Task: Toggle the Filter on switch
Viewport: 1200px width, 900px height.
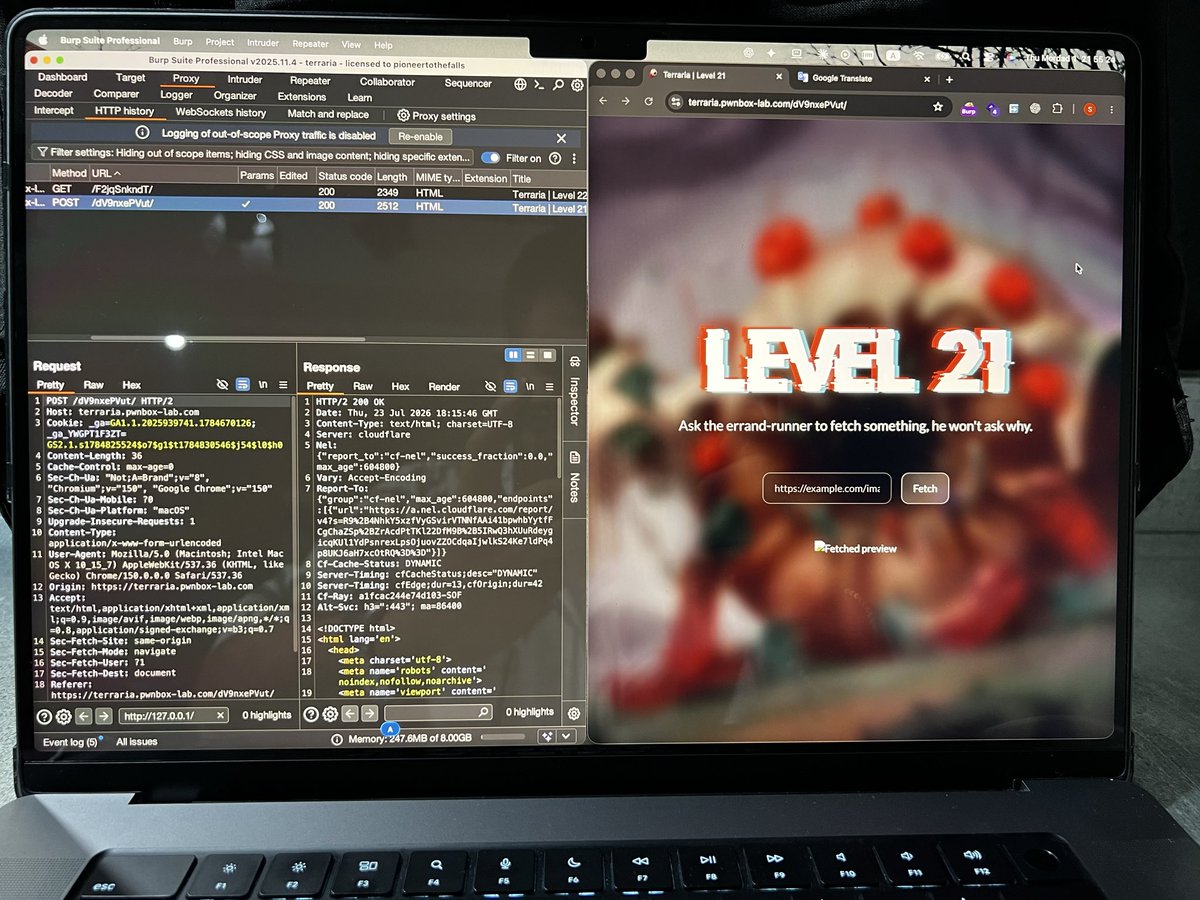Action: [x=491, y=158]
